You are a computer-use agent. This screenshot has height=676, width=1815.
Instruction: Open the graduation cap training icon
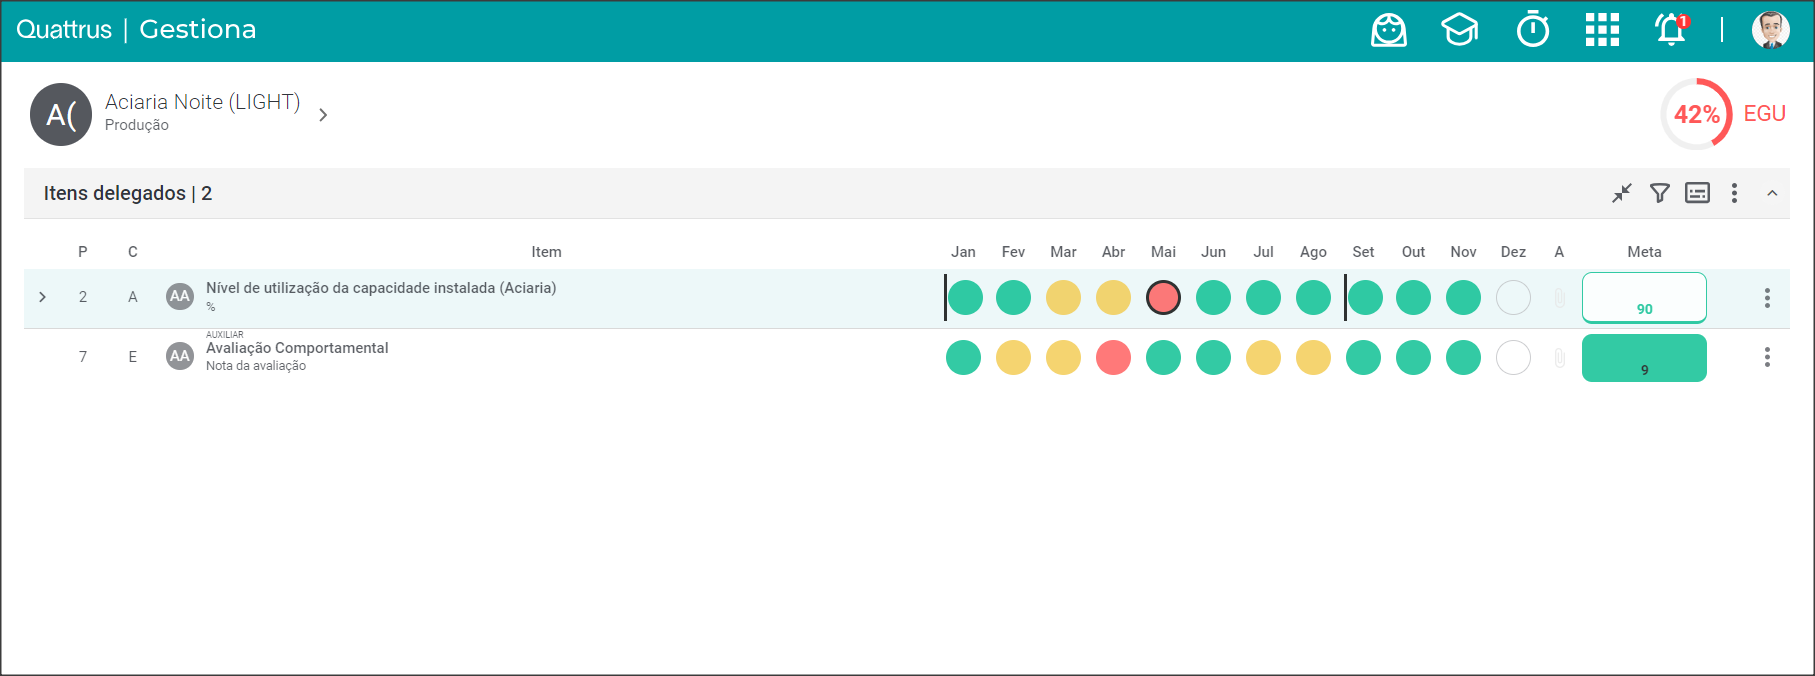1459,30
